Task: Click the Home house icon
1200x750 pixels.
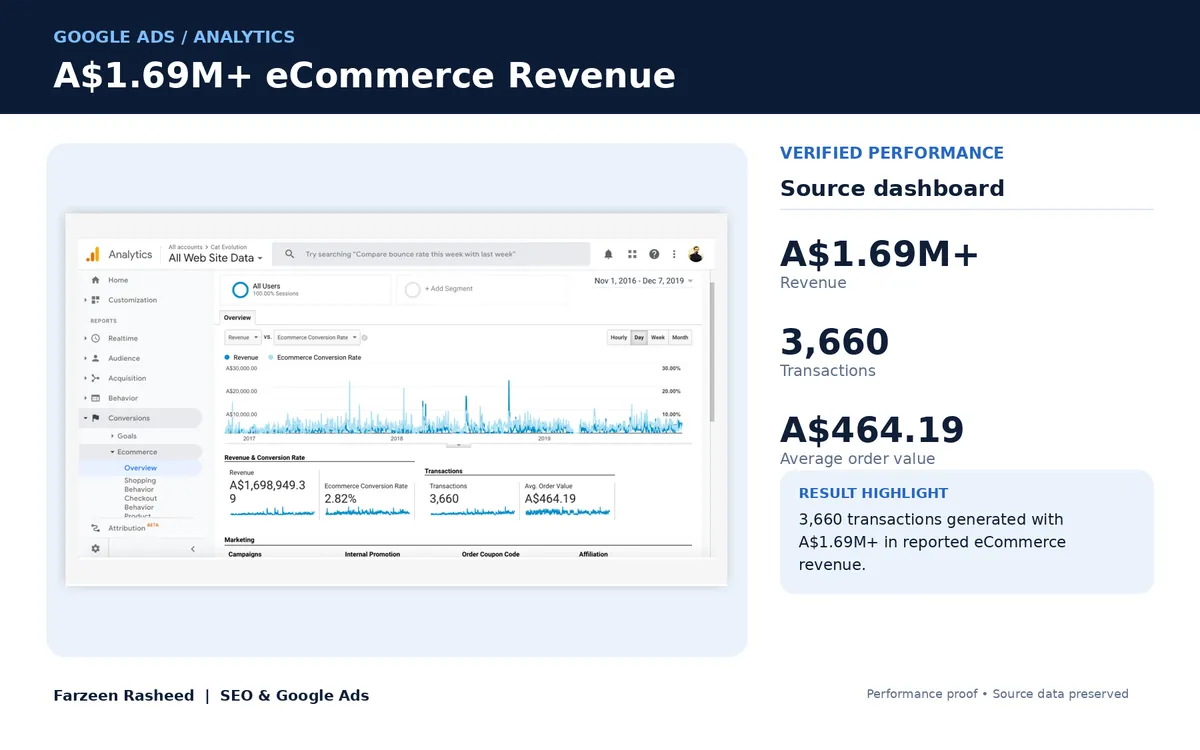Action: tap(95, 280)
